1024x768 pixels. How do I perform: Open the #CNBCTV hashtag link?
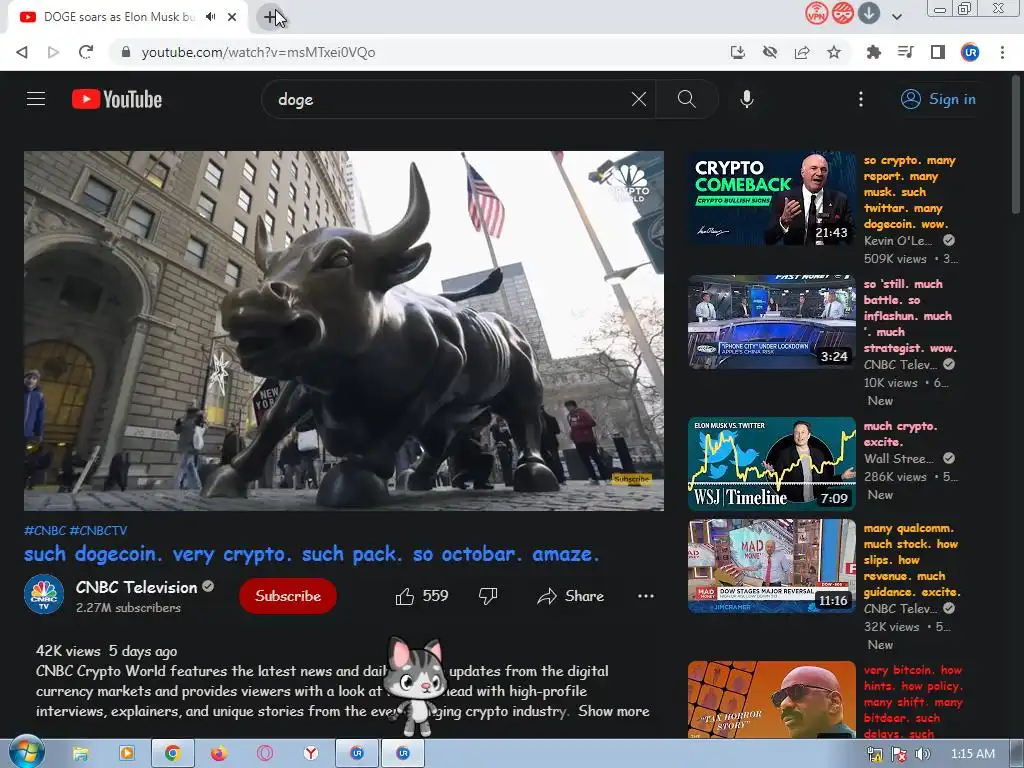[98, 530]
